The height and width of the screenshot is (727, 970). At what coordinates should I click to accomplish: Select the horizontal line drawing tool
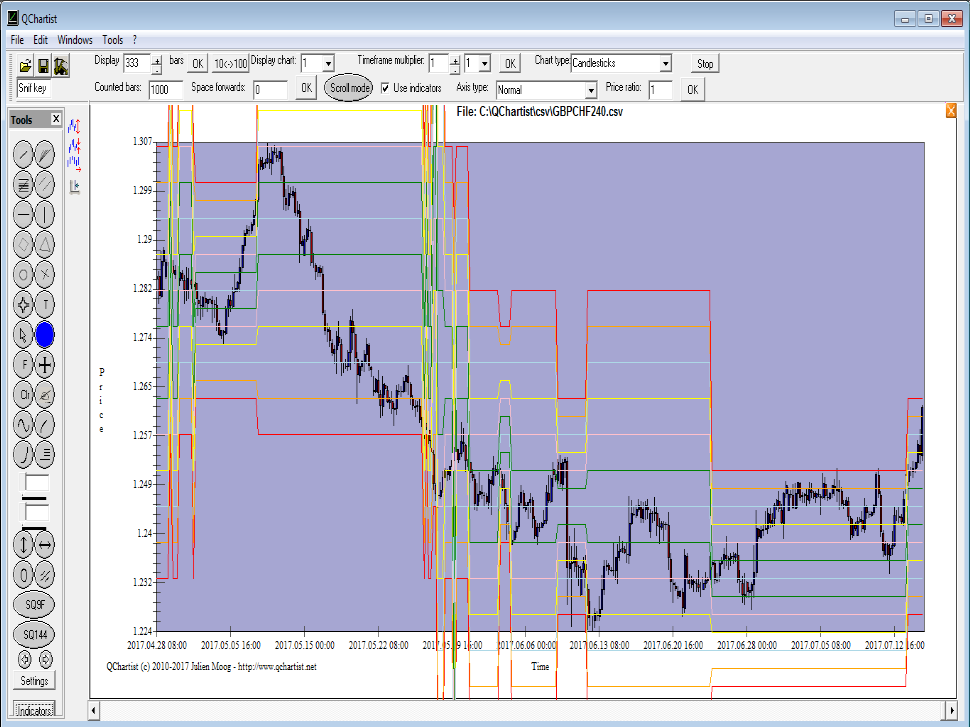(x=23, y=214)
